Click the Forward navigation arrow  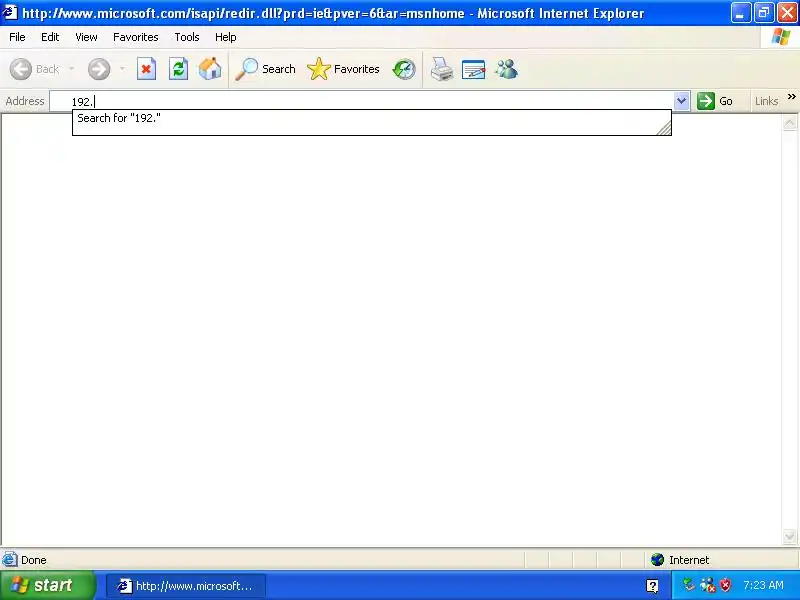point(99,69)
